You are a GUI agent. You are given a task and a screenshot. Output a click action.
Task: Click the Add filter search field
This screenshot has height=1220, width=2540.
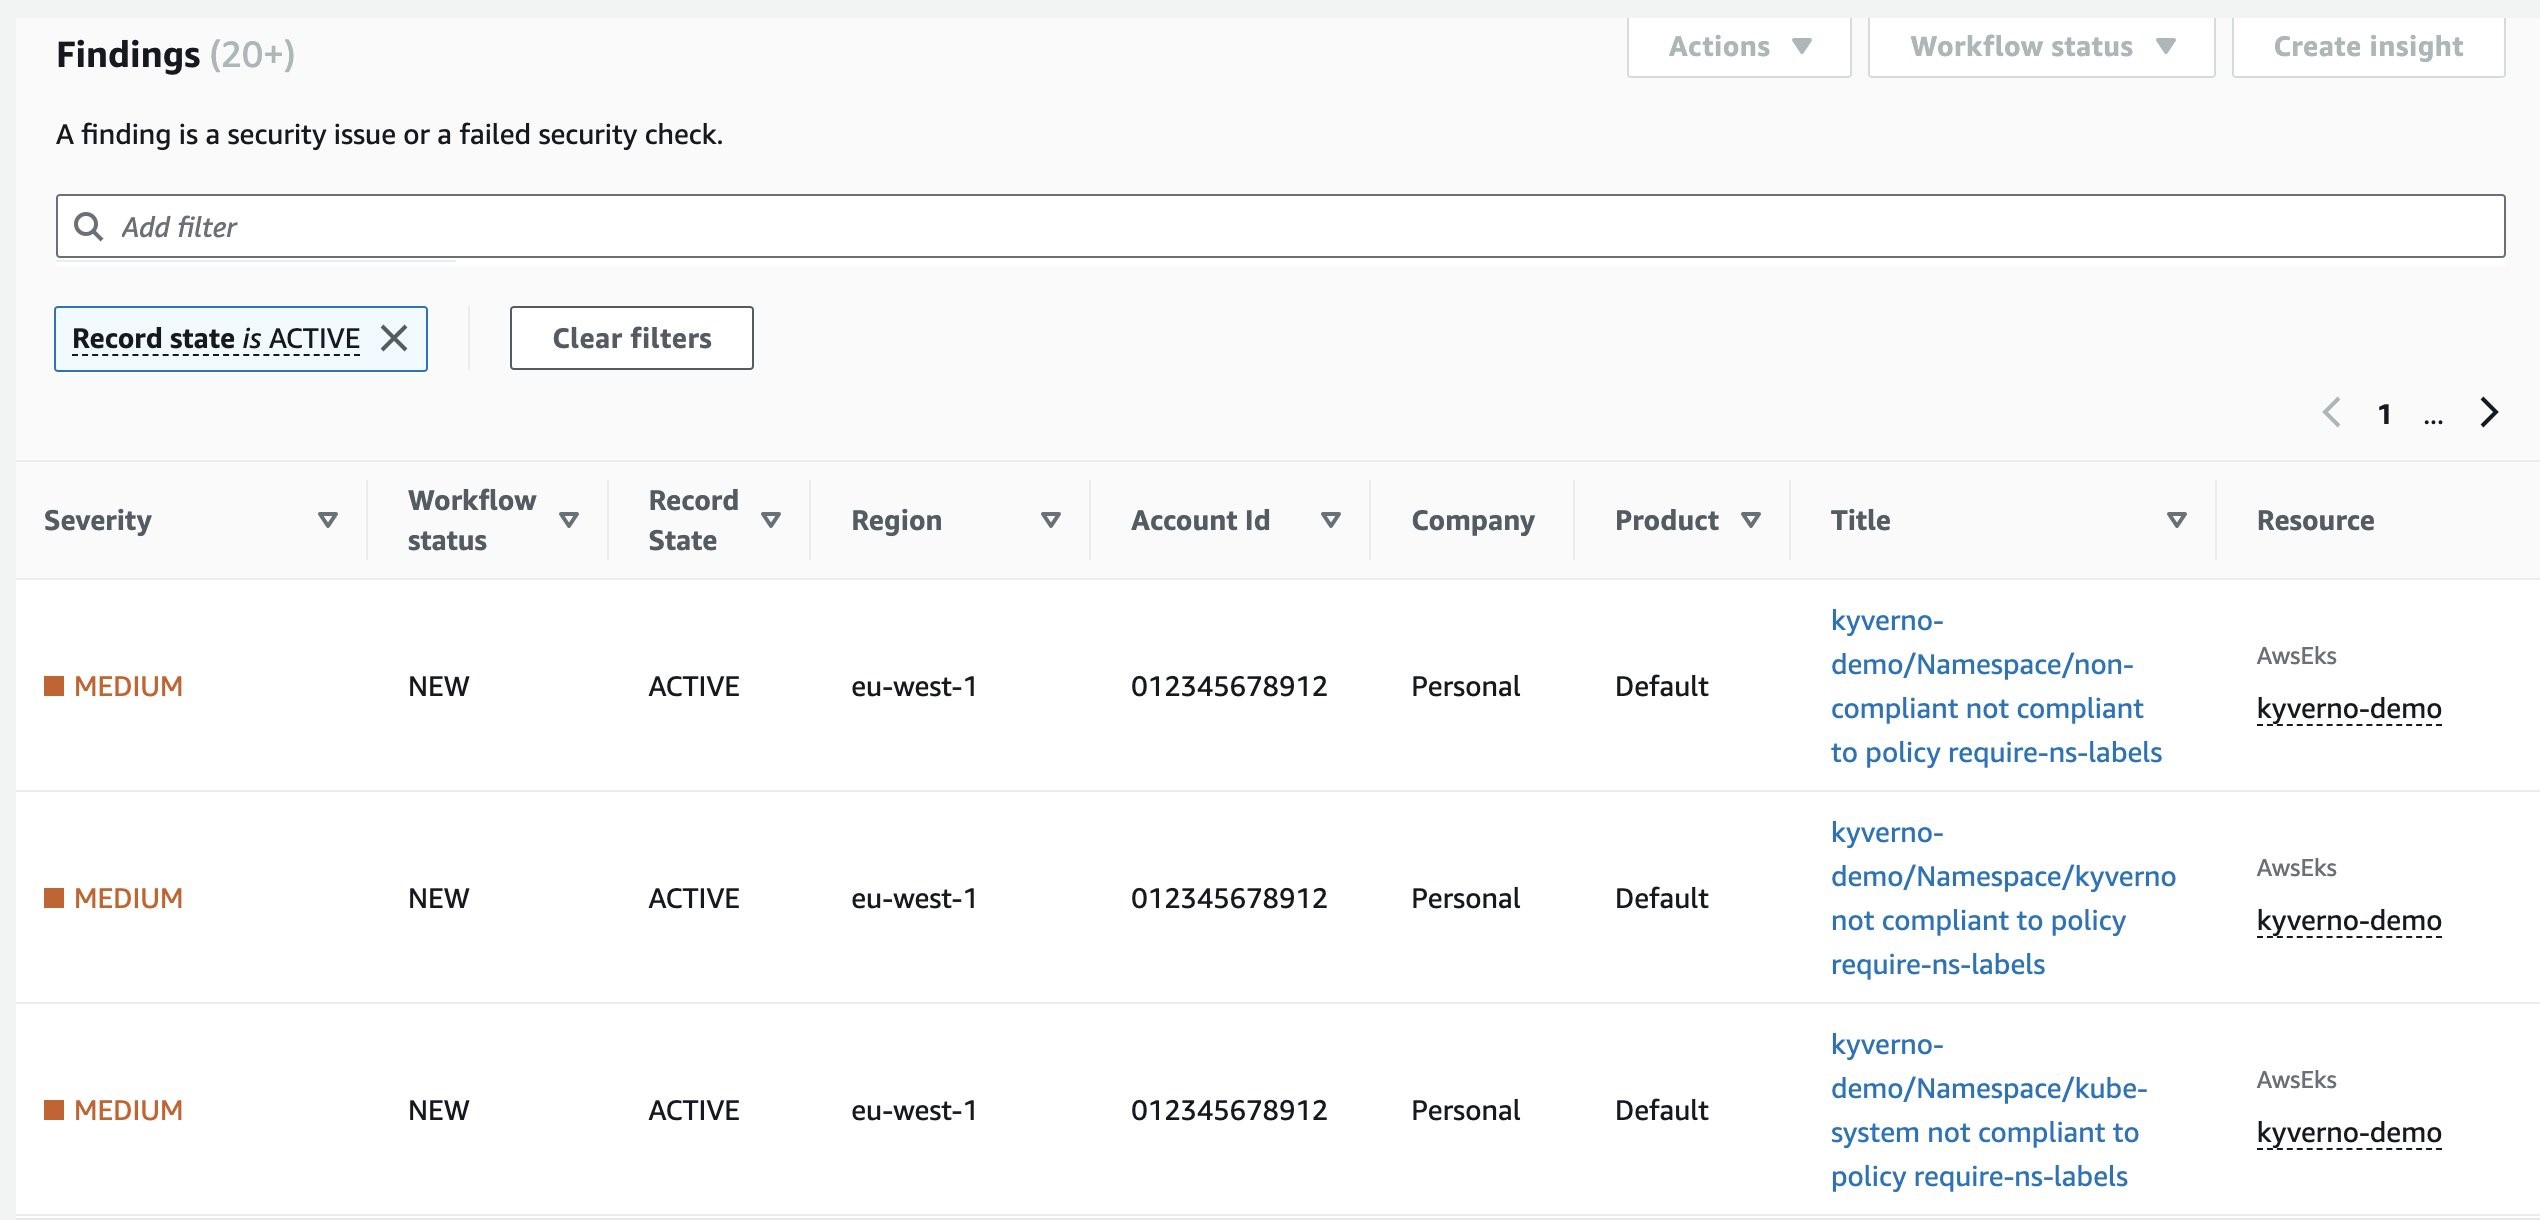[1280, 226]
